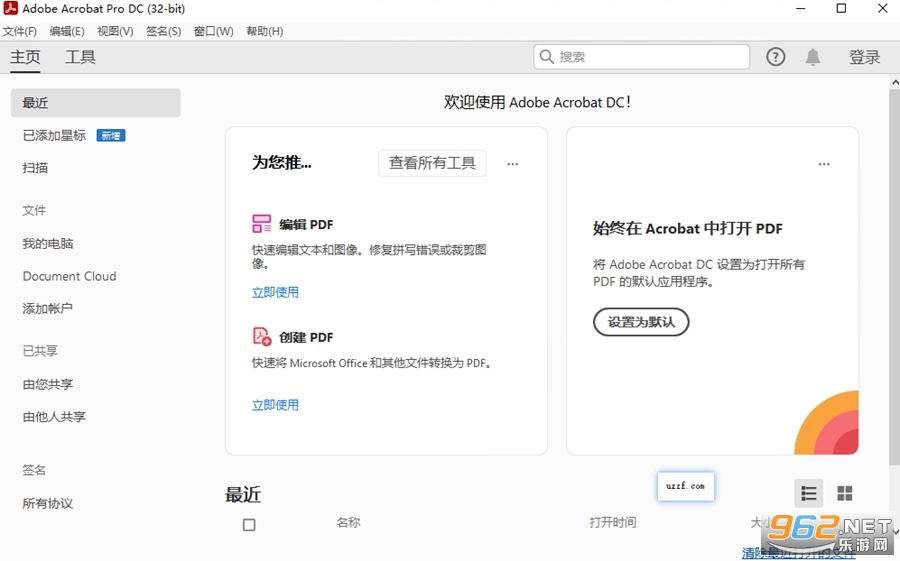Switch to the 主页 tab
900x561 pixels.
point(25,57)
